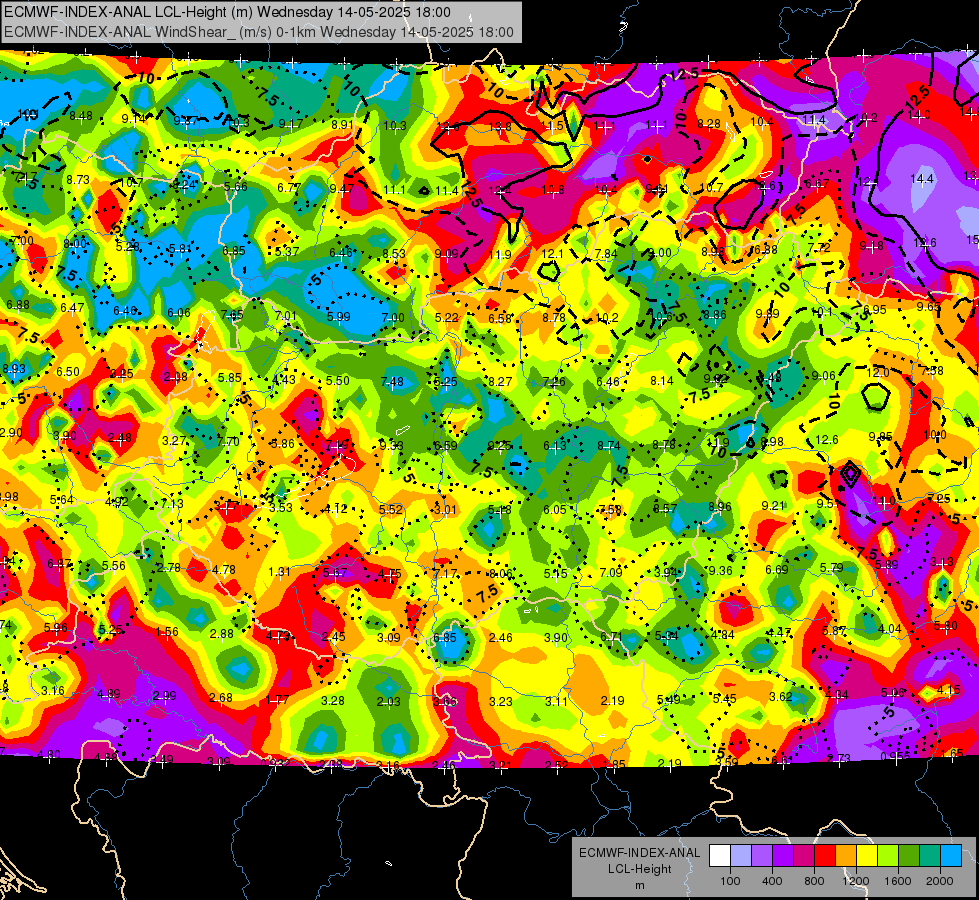This screenshot has height=900, width=979.
Task: Click the LCL-Height (m) header line
Action: pyautogui.click(x=227, y=12)
